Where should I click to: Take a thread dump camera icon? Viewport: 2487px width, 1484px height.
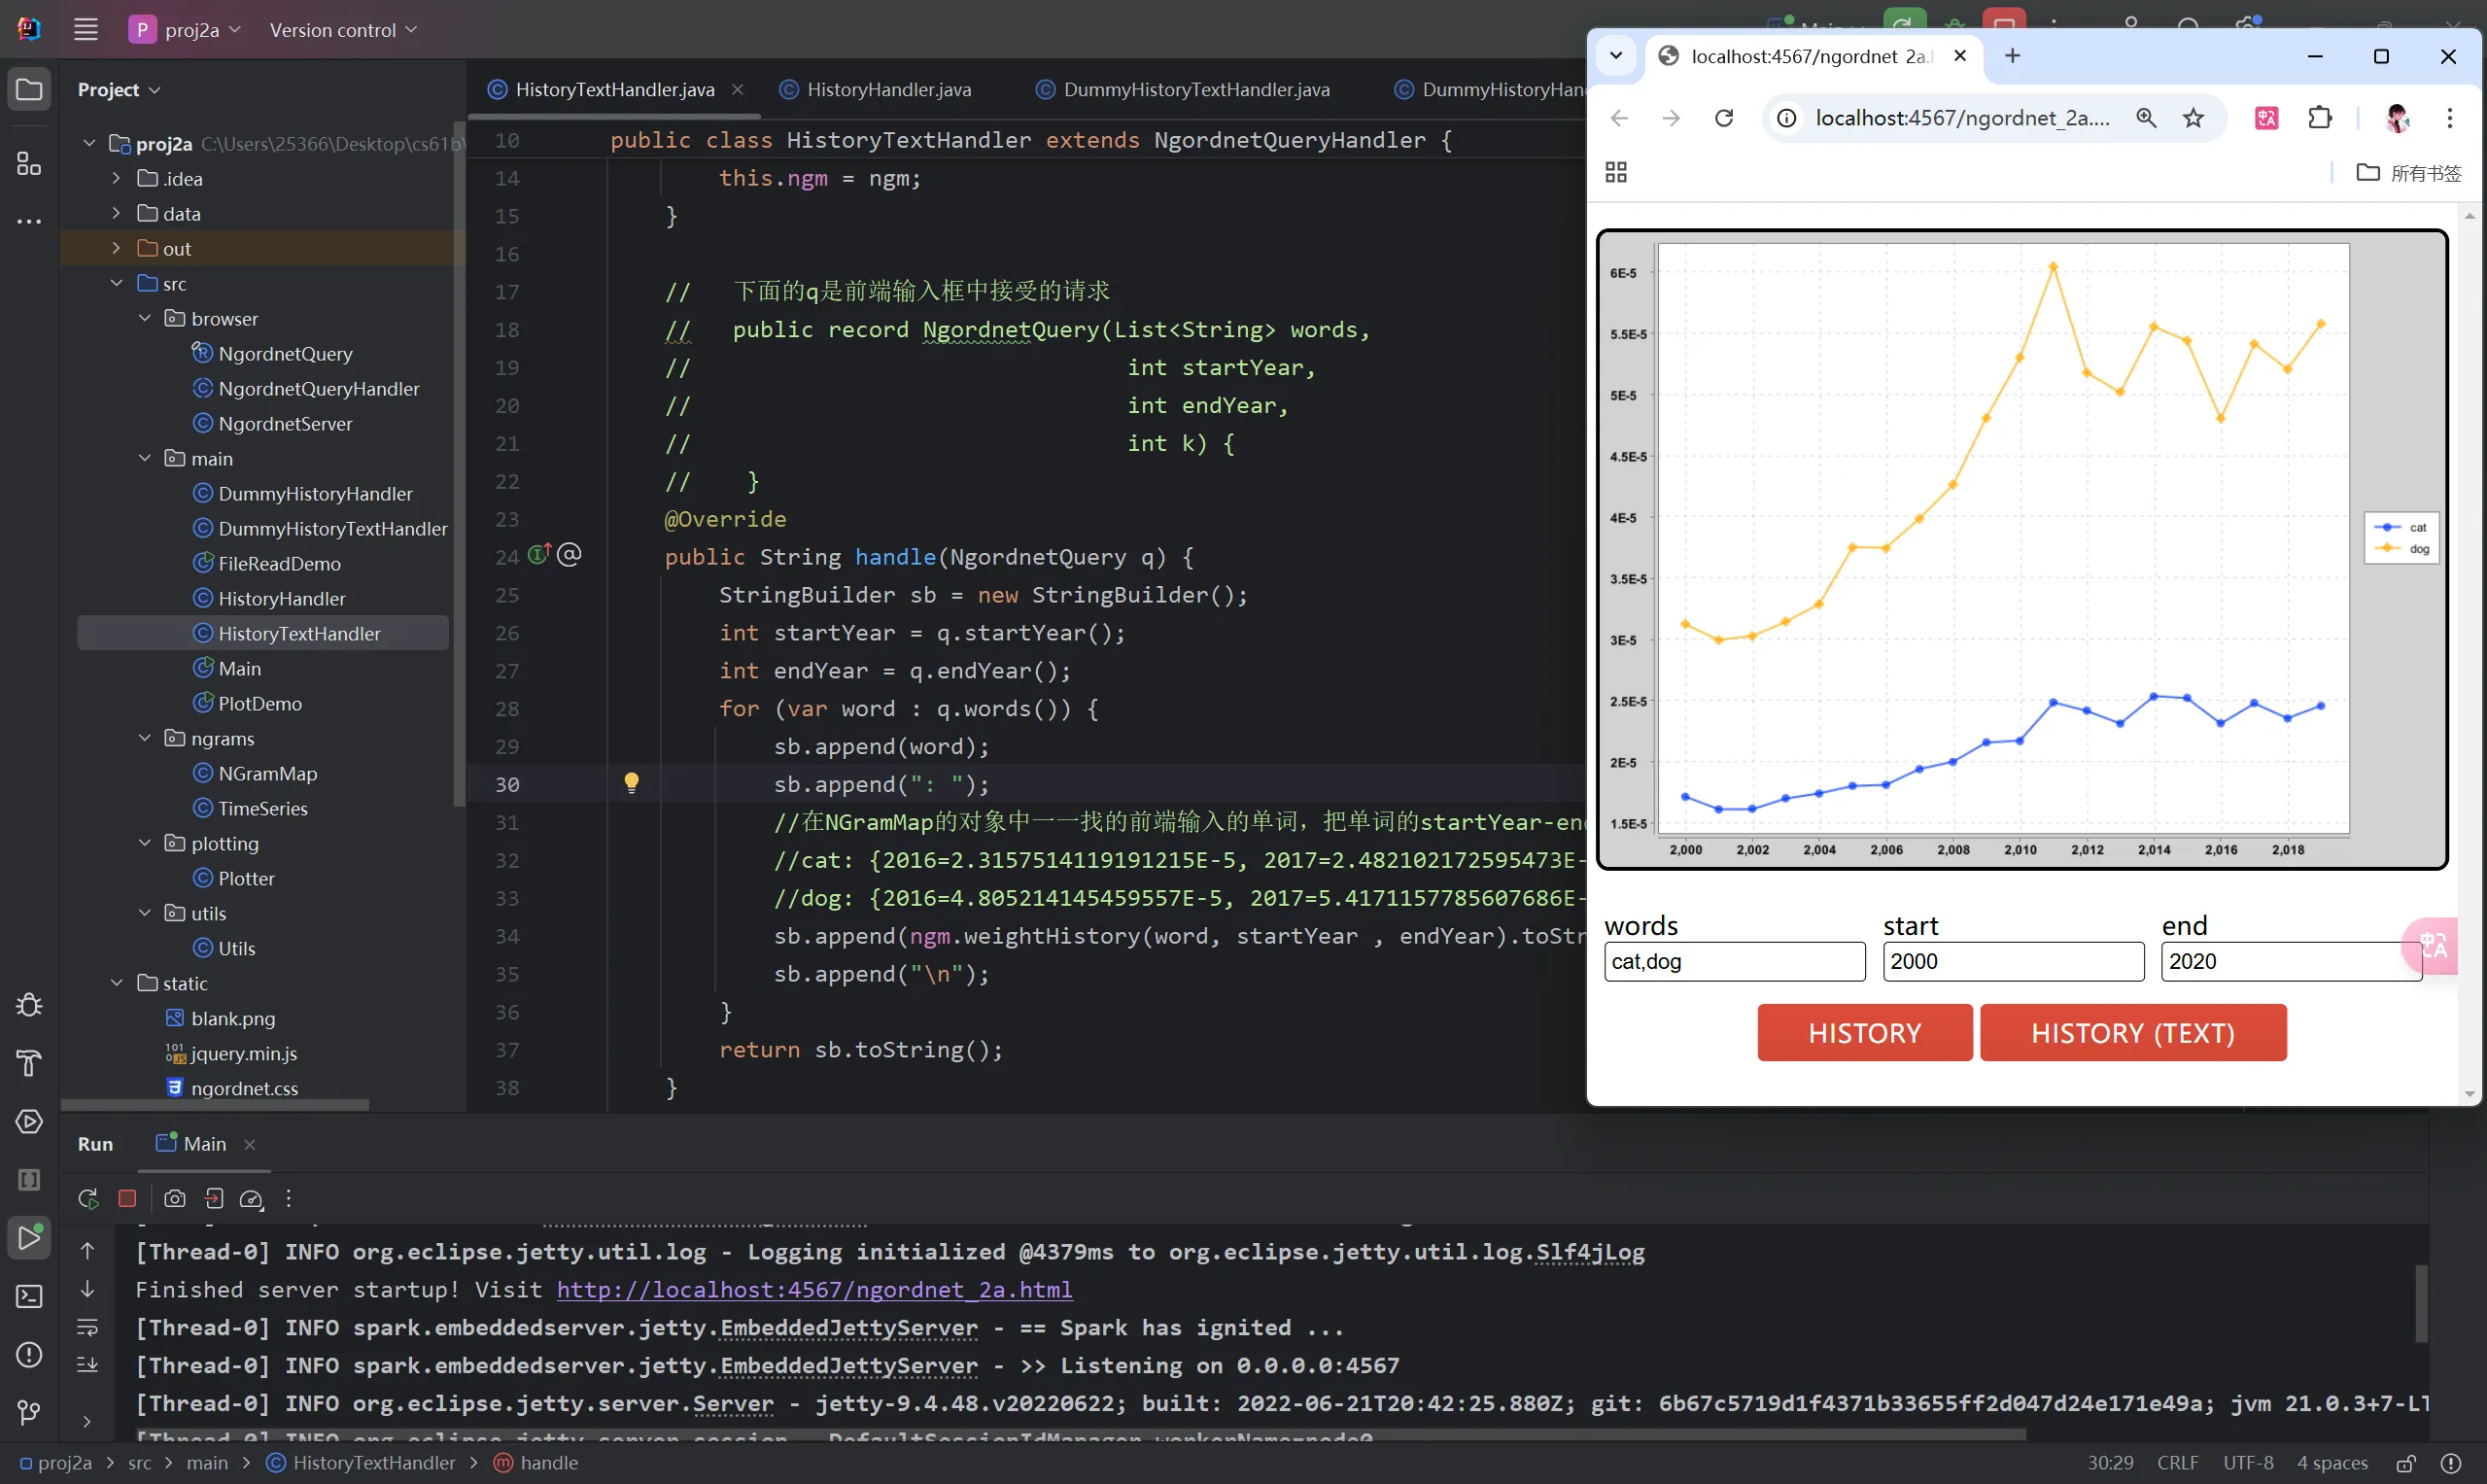point(175,1198)
